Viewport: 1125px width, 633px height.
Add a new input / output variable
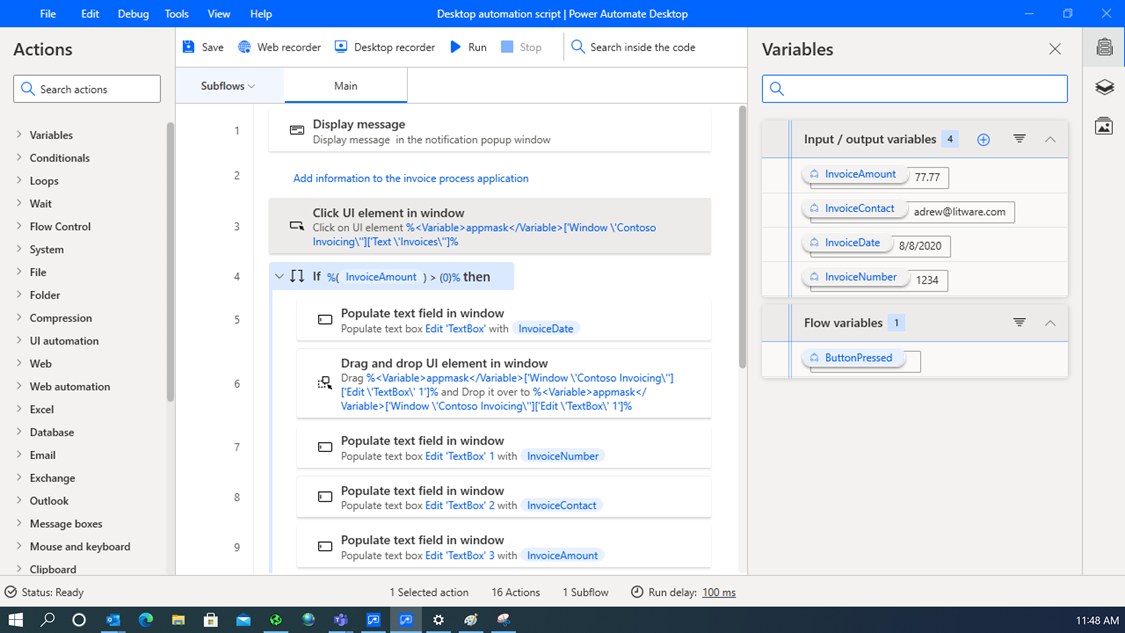click(983, 139)
